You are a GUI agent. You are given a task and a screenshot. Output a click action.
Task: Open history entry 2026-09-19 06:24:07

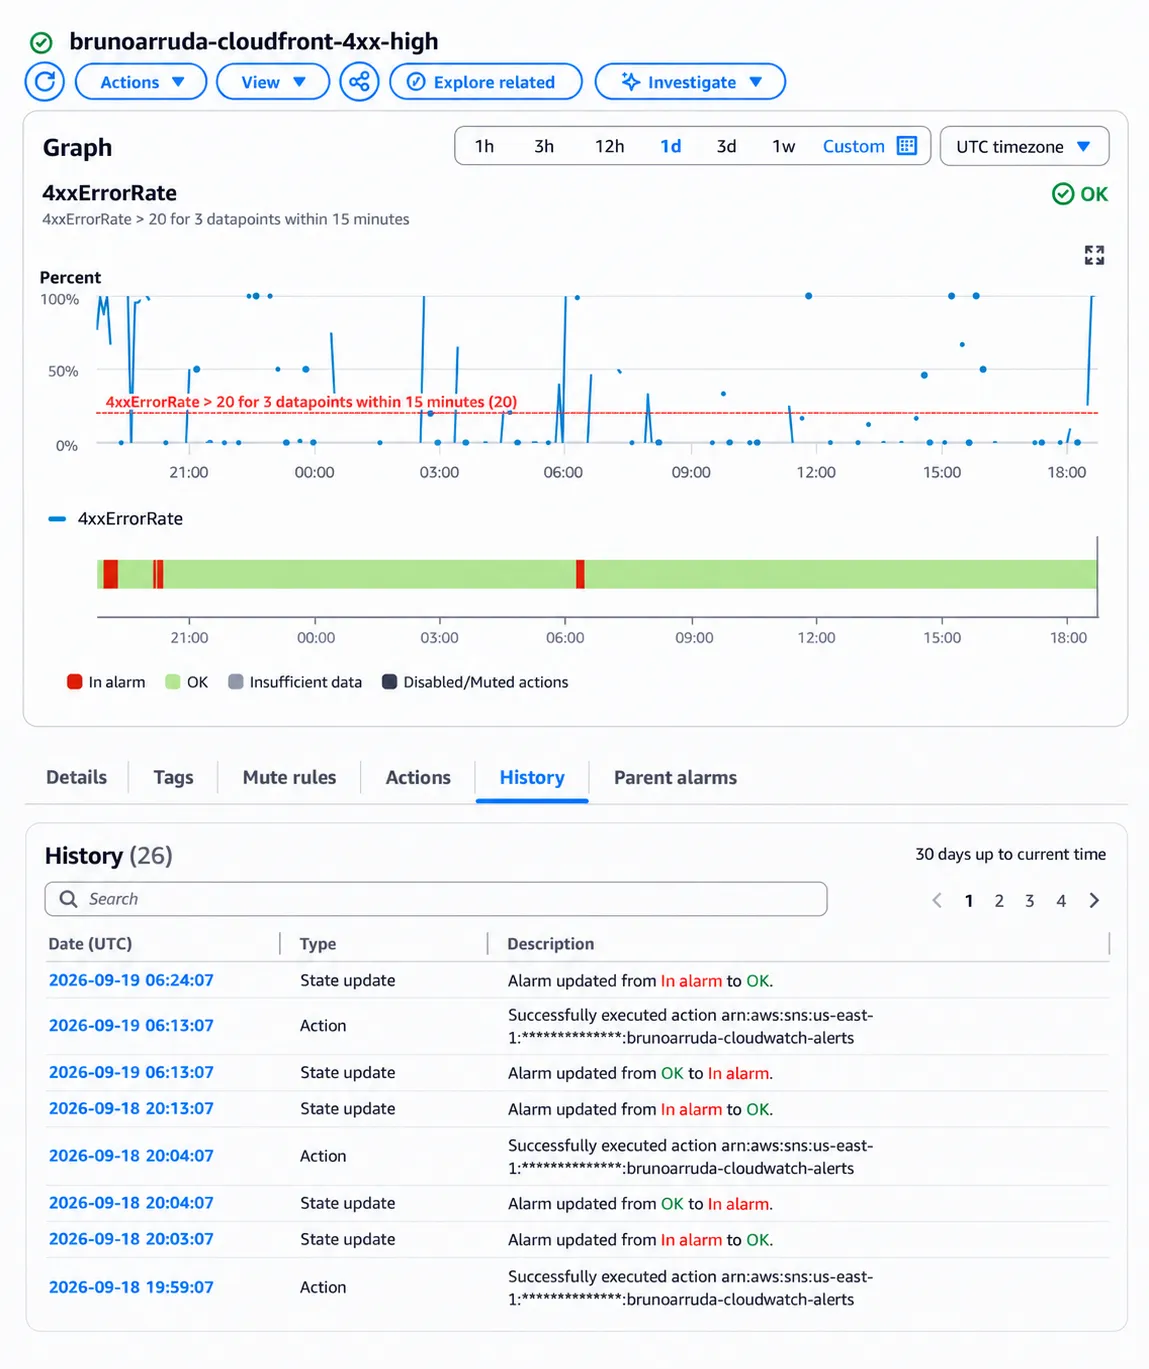131,980
